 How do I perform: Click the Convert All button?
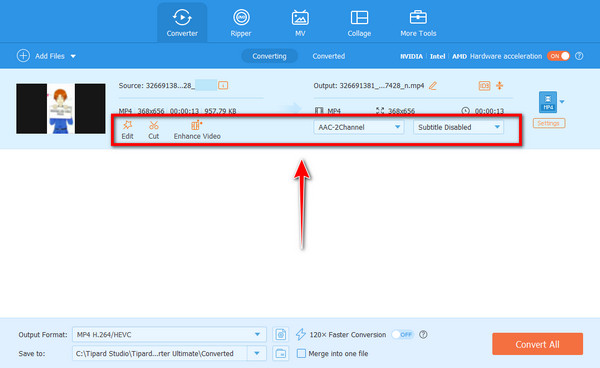coord(537,344)
